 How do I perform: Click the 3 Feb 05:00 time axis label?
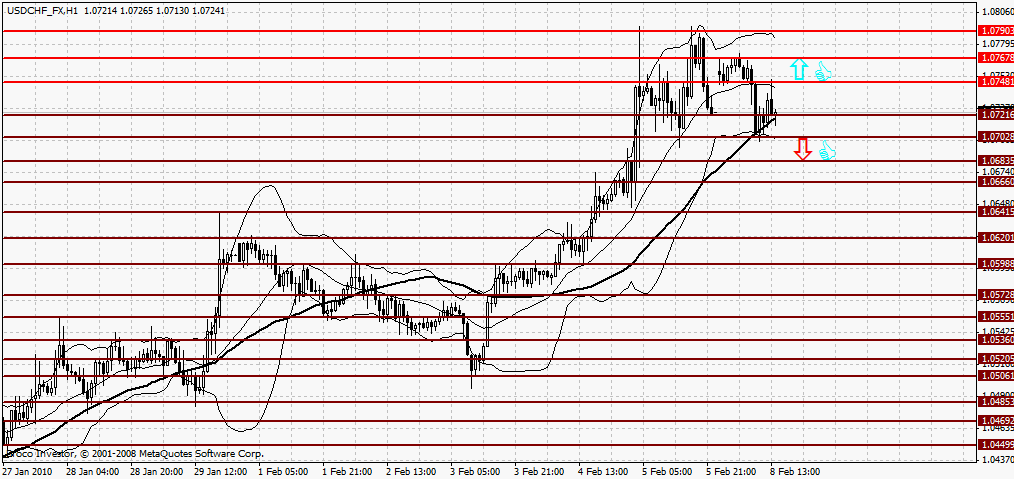click(473, 472)
